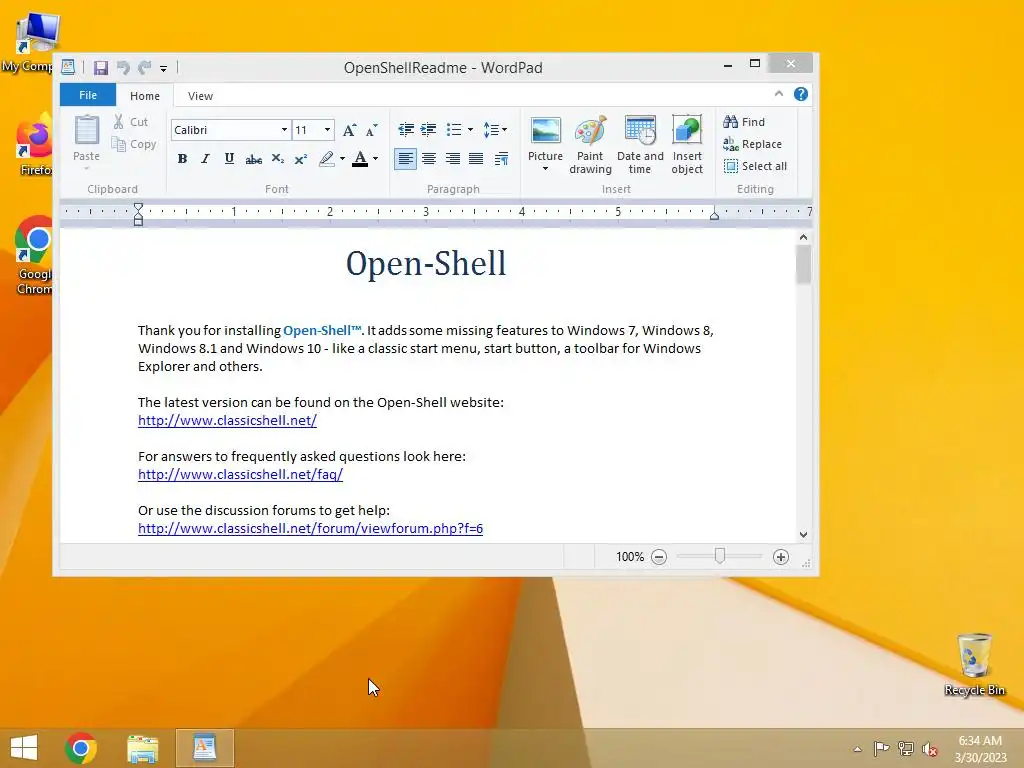The width and height of the screenshot is (1024, 768).
Task: Click the text highlight color pen icon
Action: pos(327,159)
